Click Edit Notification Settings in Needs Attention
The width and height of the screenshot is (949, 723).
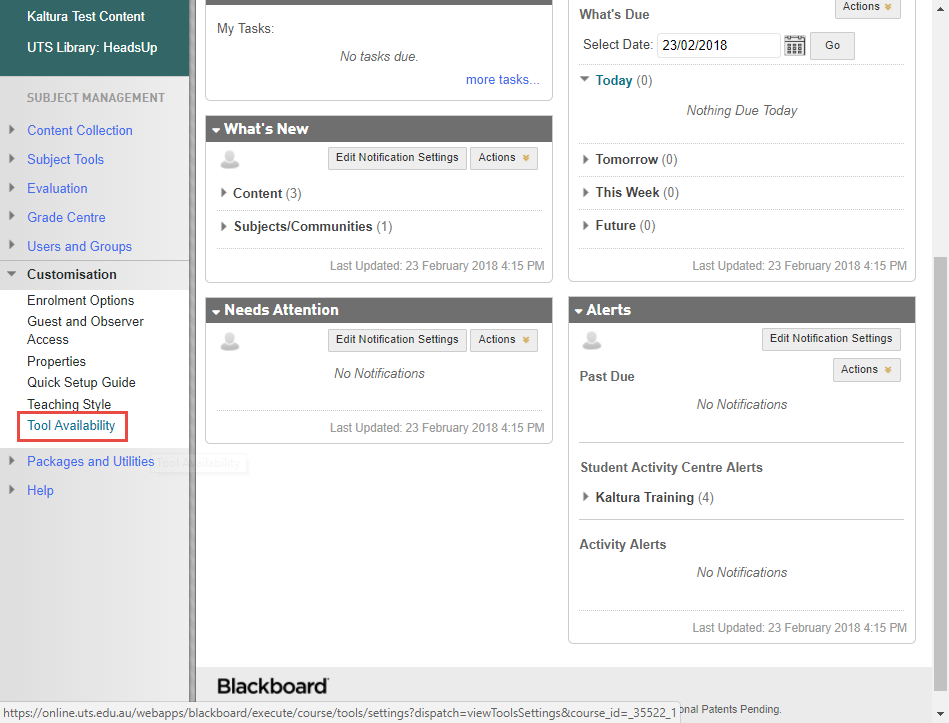pyautogui.click(x=397, y=340)
